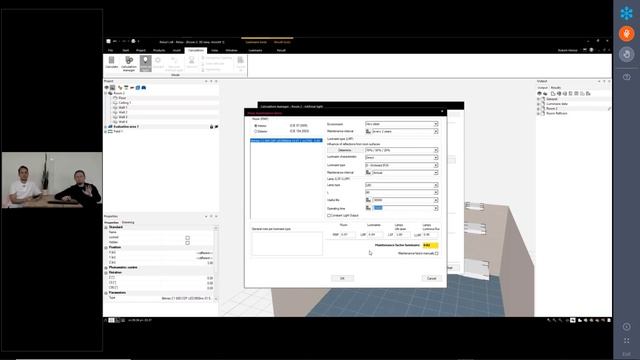Click the clock icon in right sidebar
640x360 pixels.
coord(626,327)
